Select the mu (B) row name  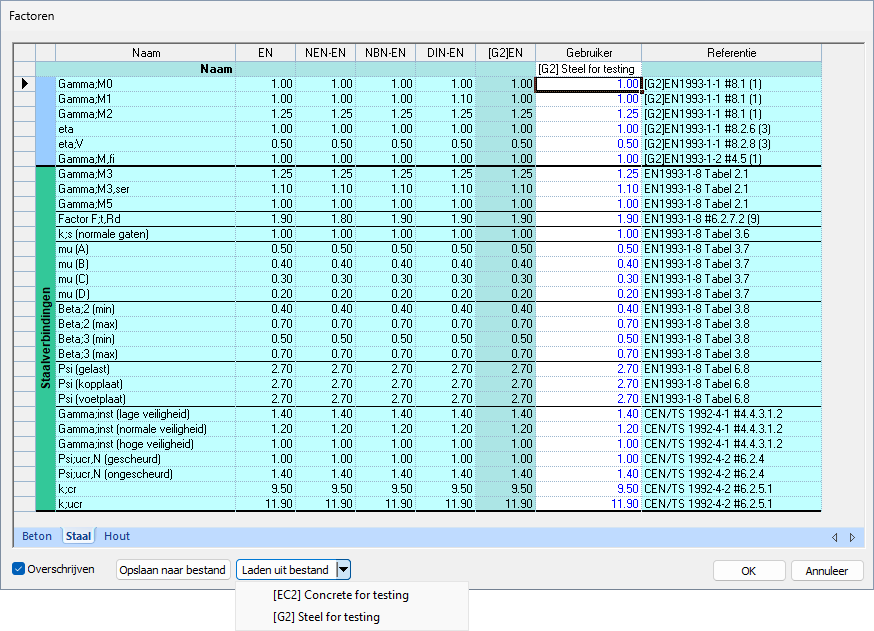pyautogui.click(x=73, y=264)
